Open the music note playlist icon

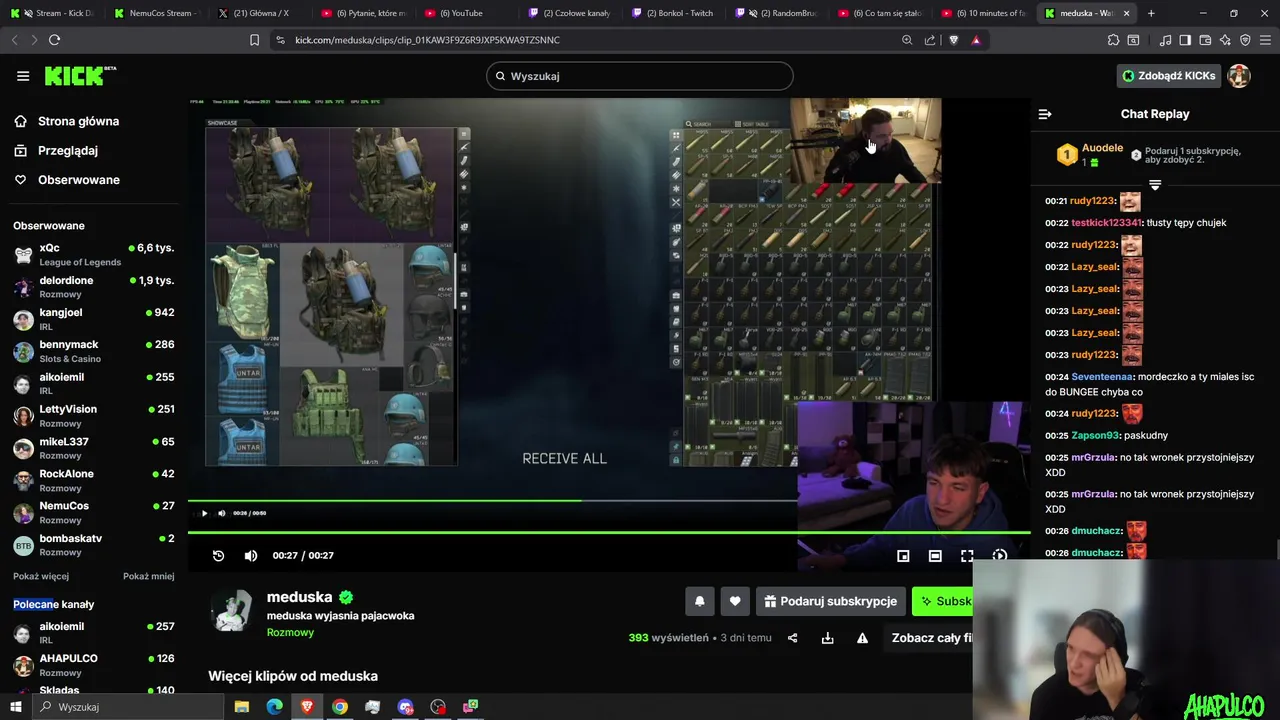click(1165, 40)
